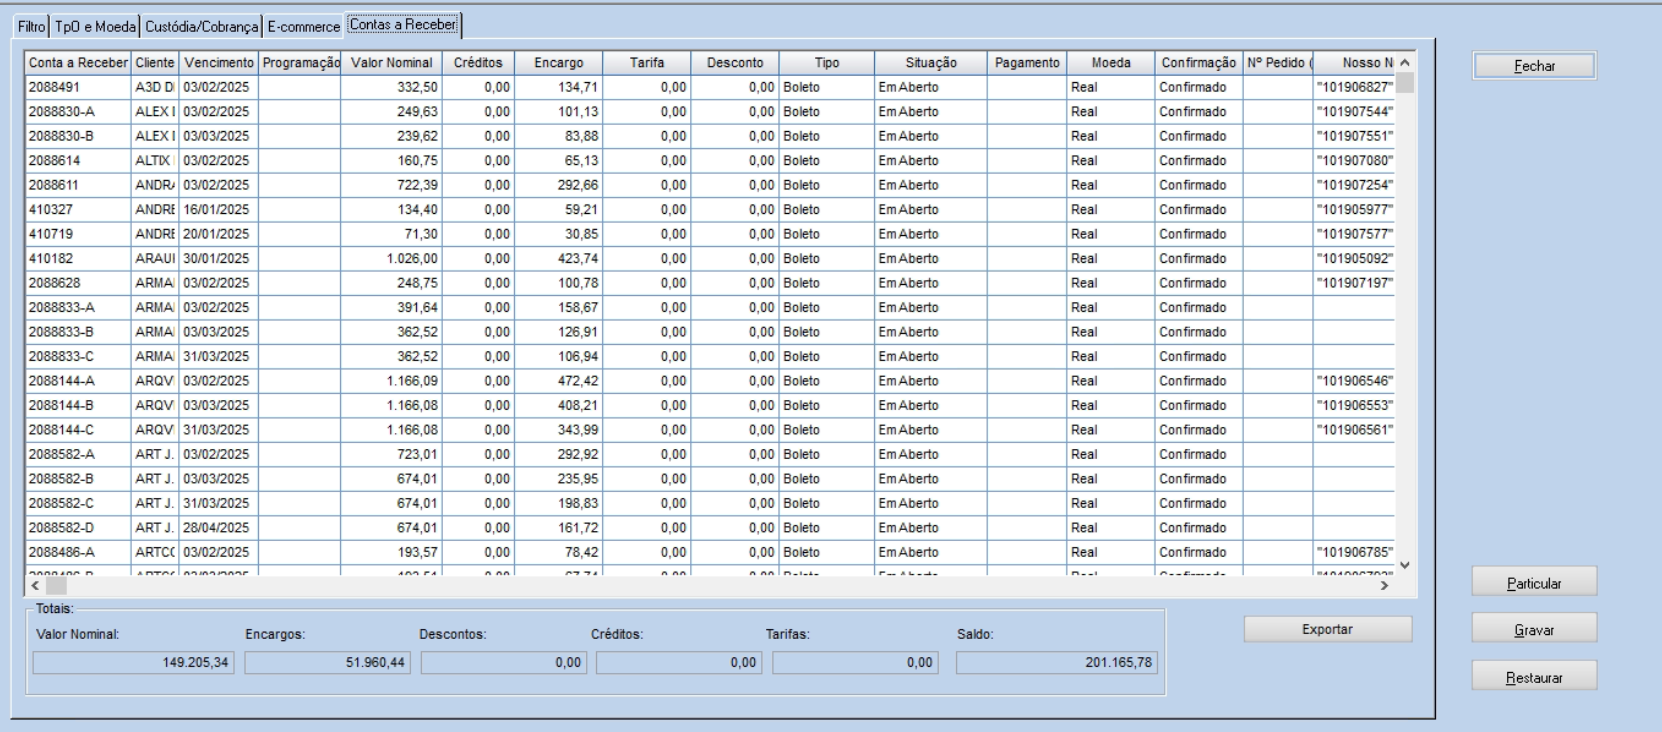Click the Programação column header
1662x732 pixels.
(x=300, y=63)
